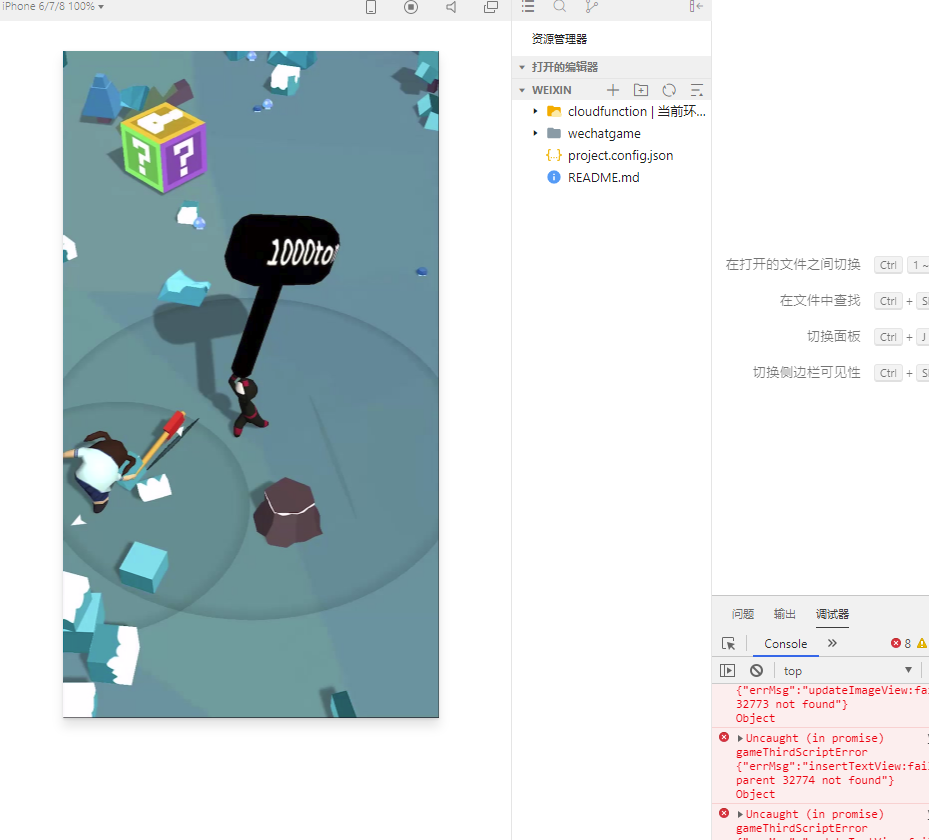The height and width of the screenshot is (840, 929).
Task: Click the mystery question-mark box in game
Action: (164, 148)
